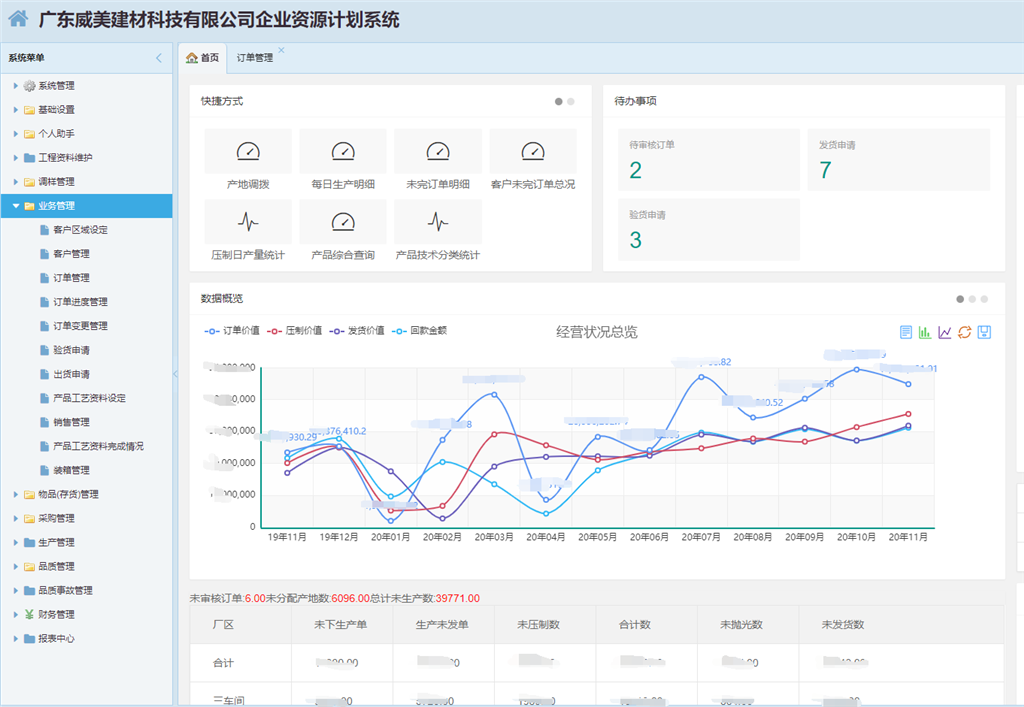Open the 产地调拨 shortcut
The height and width of the screenshot is (707, 1024).
(248, 159)
